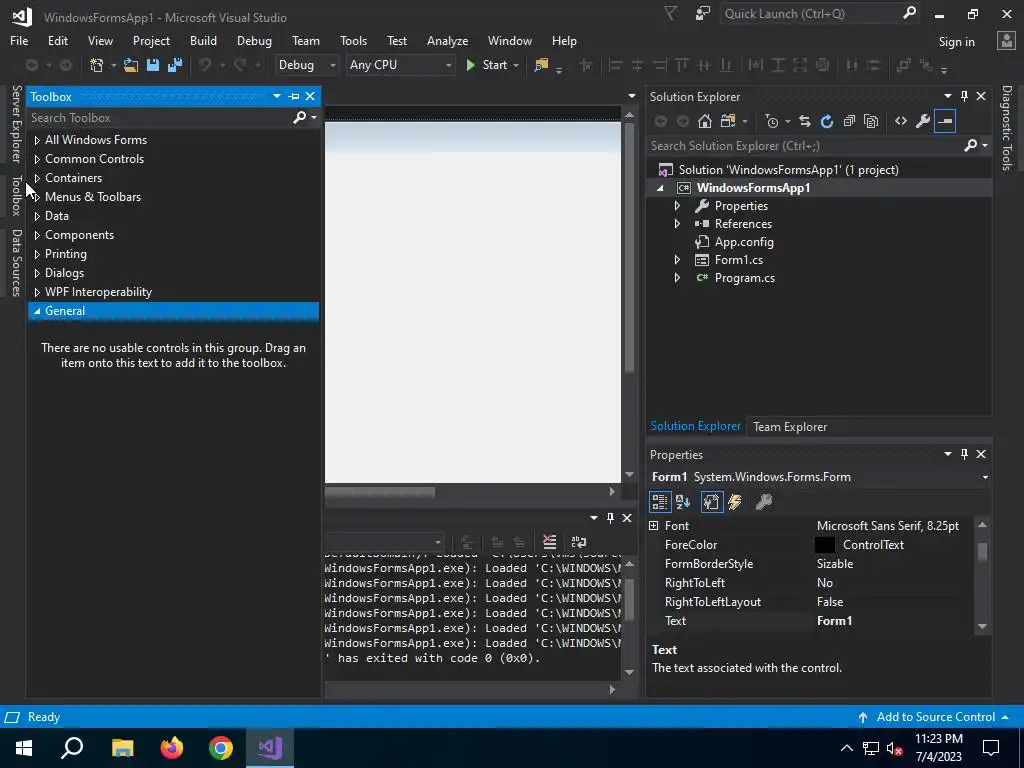Image resolution: width=1024 pixels, height=768 pixels.
Task: Click the Home icon in Solution Explorer
Action: pos(705,121)
